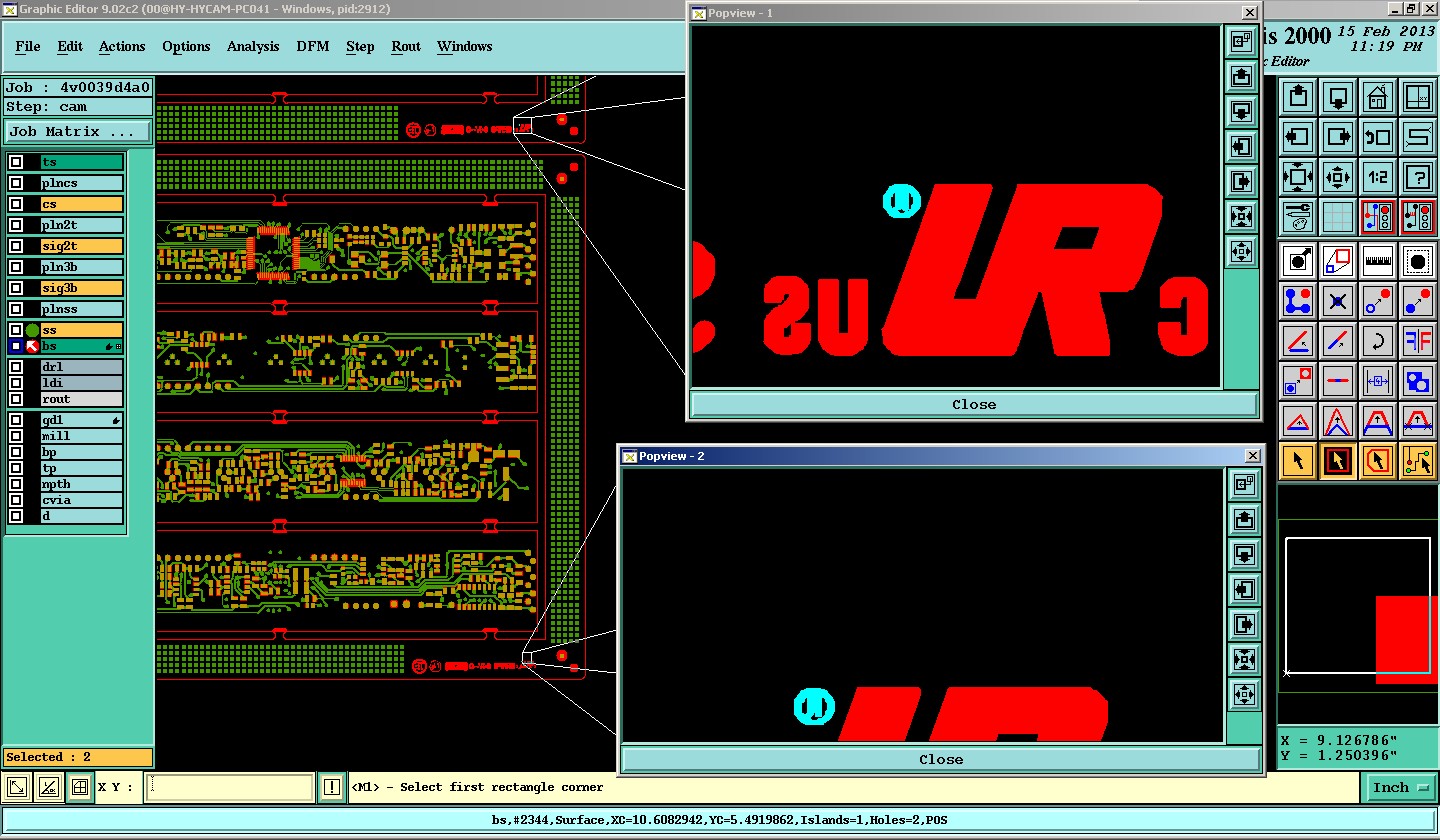Image resolution: width=1440 pixels, height=840 pixels.
Task: Click the Job Matrix button
Action: (78, 131)
